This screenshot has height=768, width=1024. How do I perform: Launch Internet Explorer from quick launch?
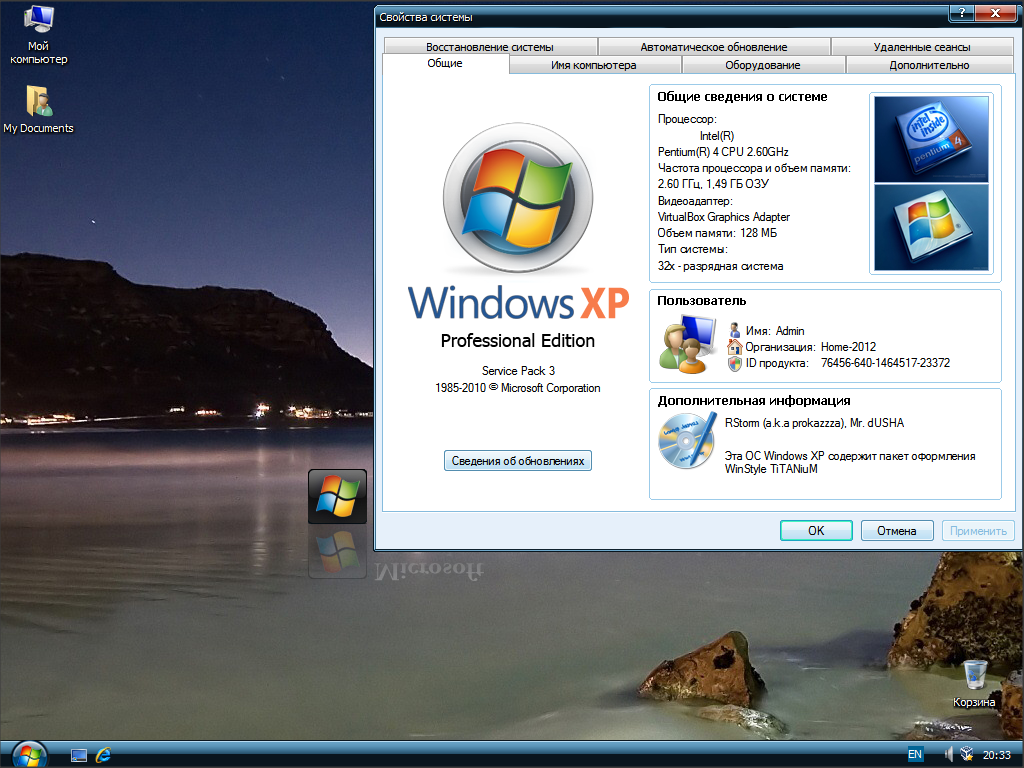pos(103,756)
